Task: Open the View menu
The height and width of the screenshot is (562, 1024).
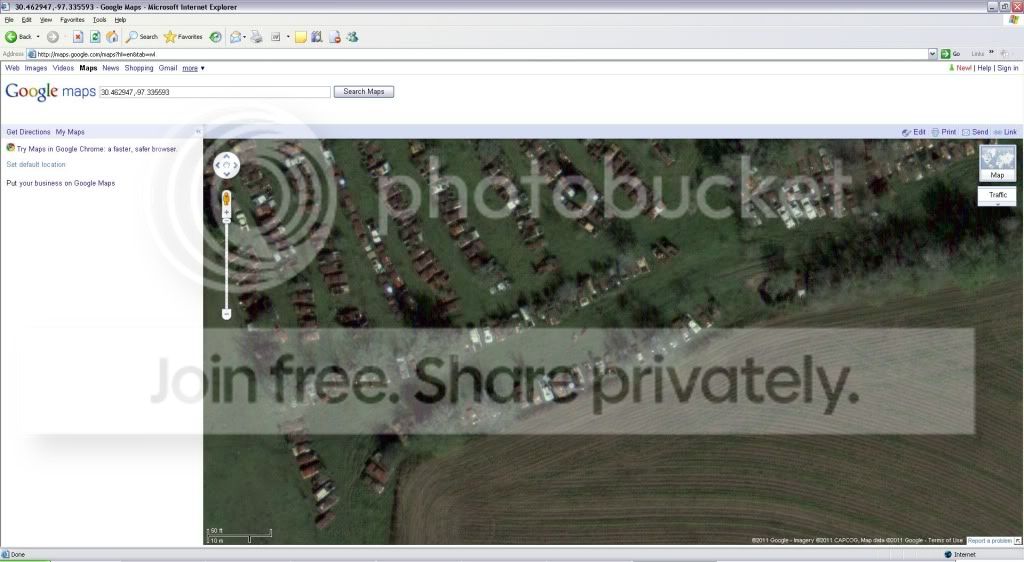Action: [x=46, y=20]
